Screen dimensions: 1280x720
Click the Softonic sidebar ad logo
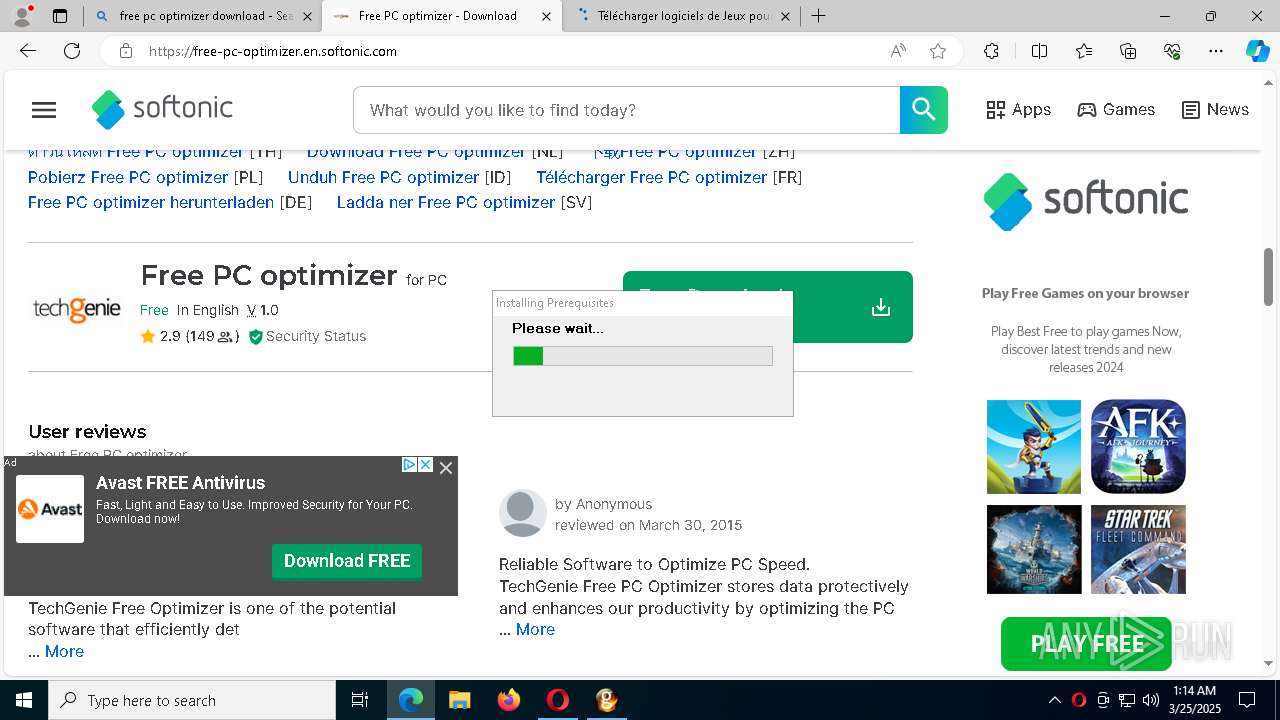coord(1086,201)
